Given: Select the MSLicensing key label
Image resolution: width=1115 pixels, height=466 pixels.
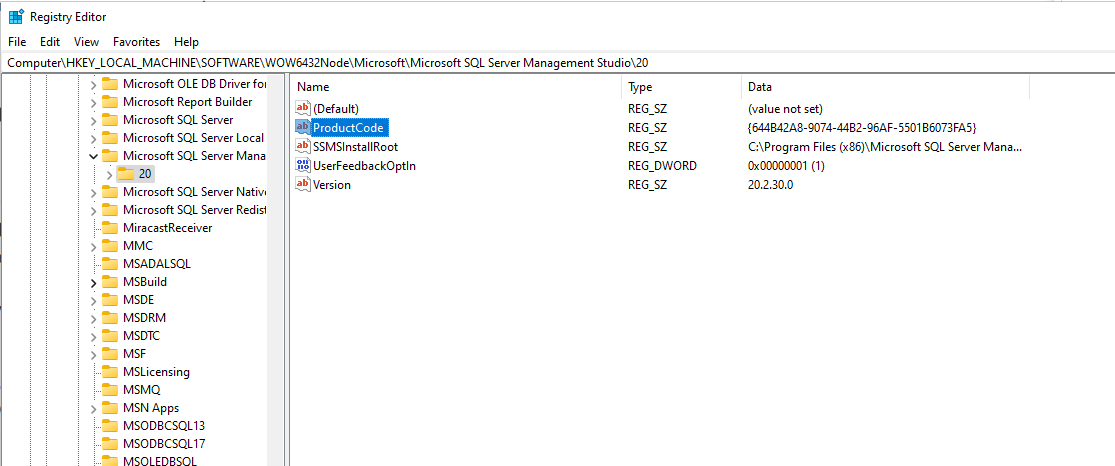Looking at the screenshot, I should click(156, 371).
